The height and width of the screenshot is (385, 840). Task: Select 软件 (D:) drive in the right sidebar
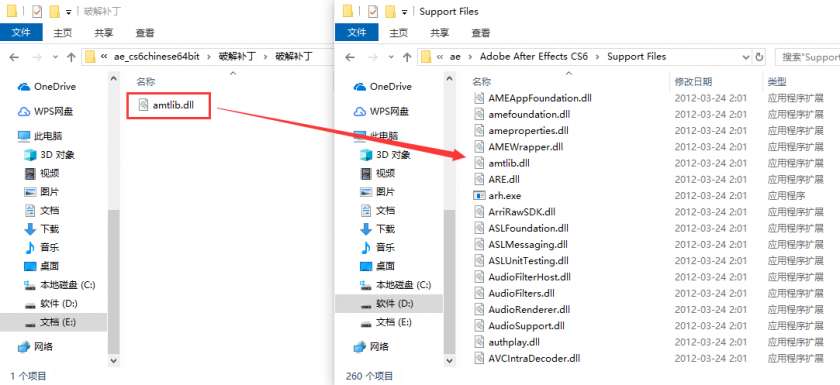tap(388, 304)
